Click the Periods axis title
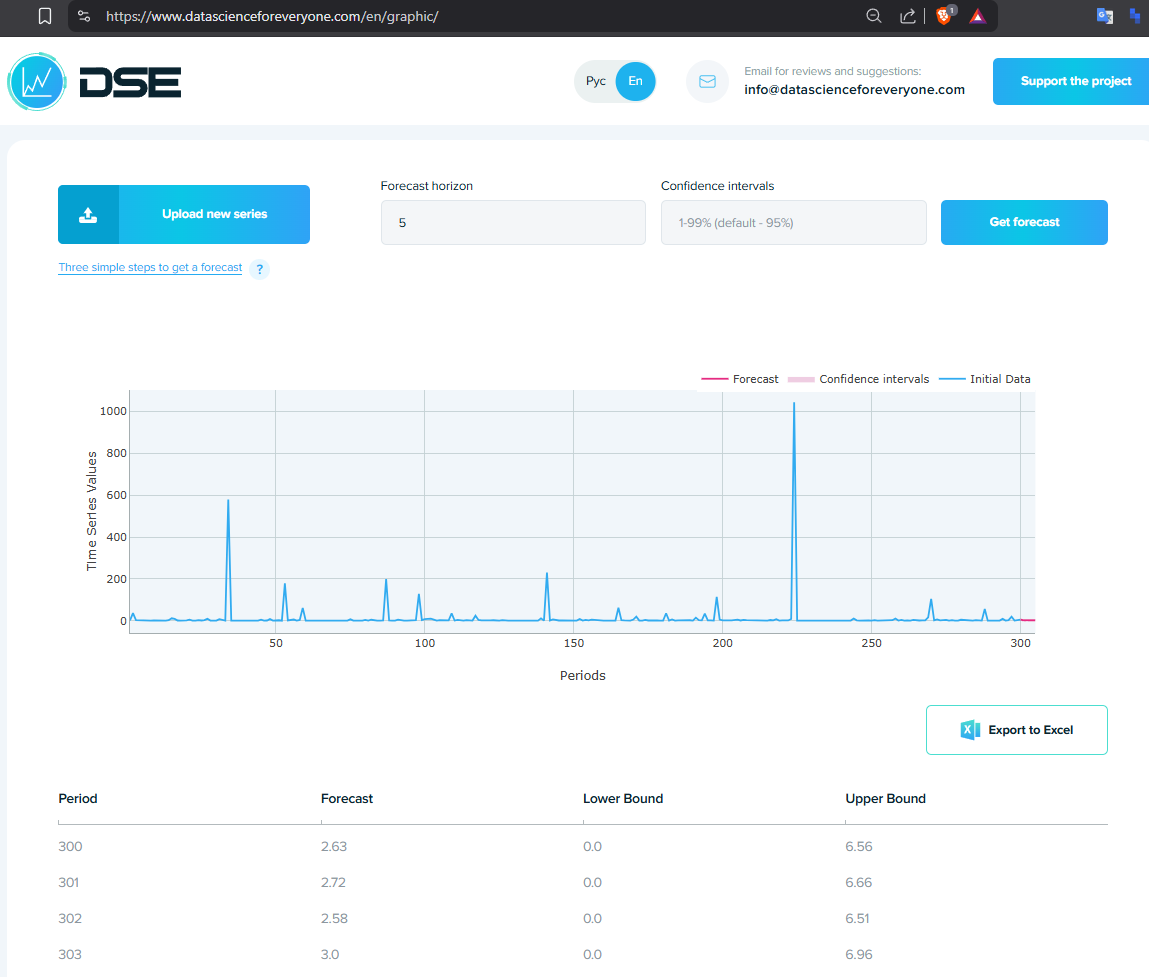 [x=583, y=675]
